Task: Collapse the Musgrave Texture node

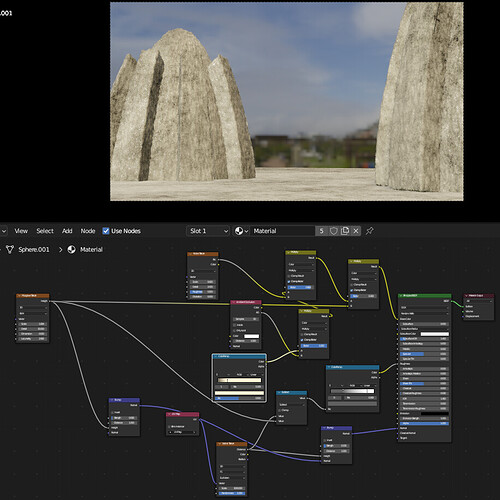Action: click(x=19, y=296)
